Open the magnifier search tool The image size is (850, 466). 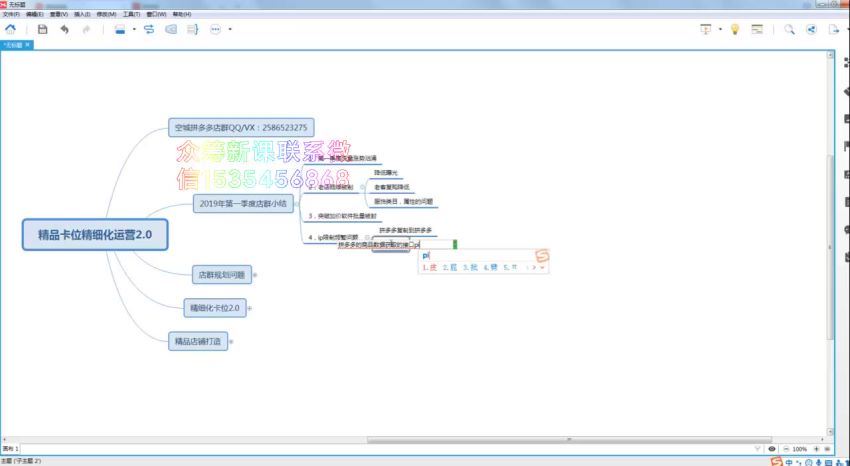(x=789, y=29)
